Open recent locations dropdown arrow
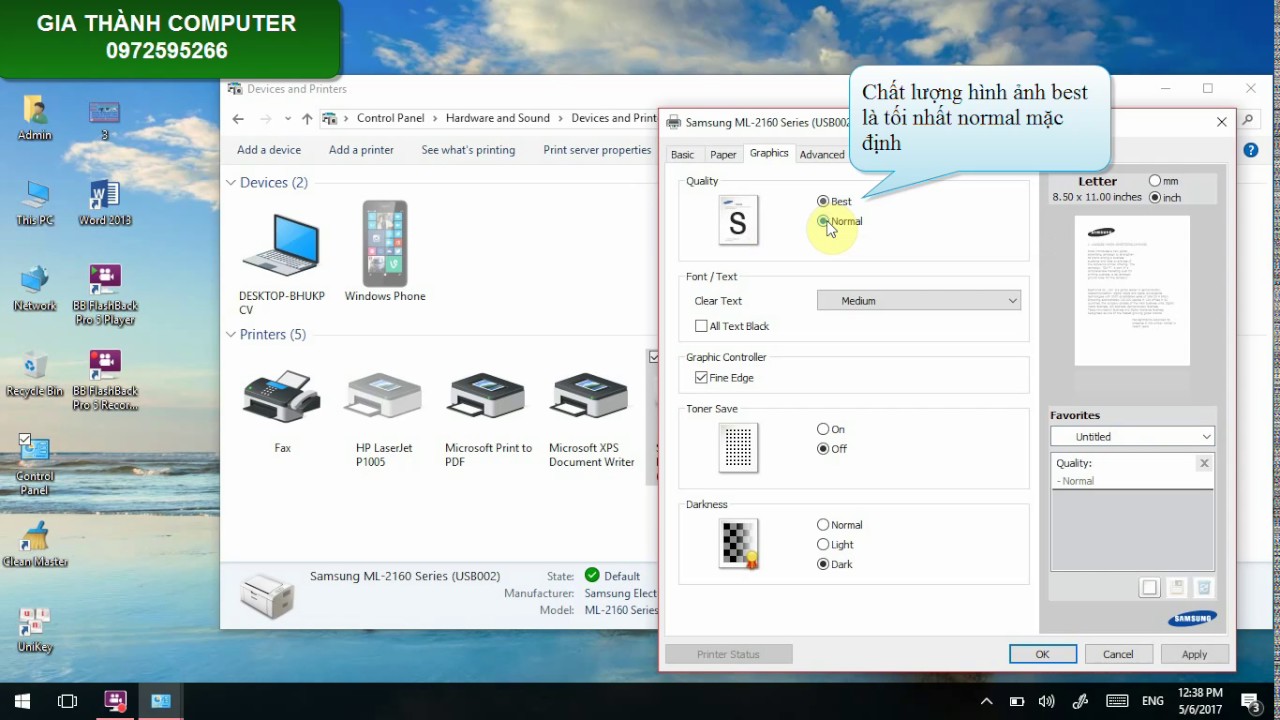Image resolution: width=1280 pixels, height=720 pixels. [288, 119]
